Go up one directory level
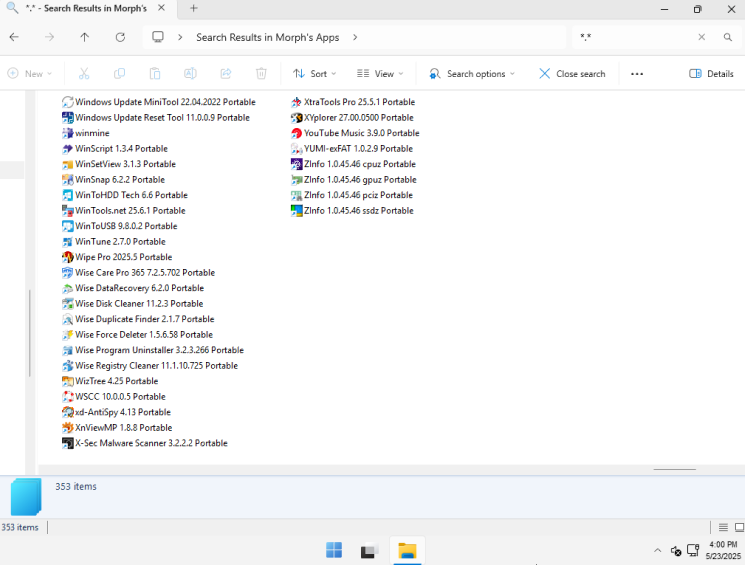Screen dimensions: 745x565 pyautogui.click(x=85, y=37)
